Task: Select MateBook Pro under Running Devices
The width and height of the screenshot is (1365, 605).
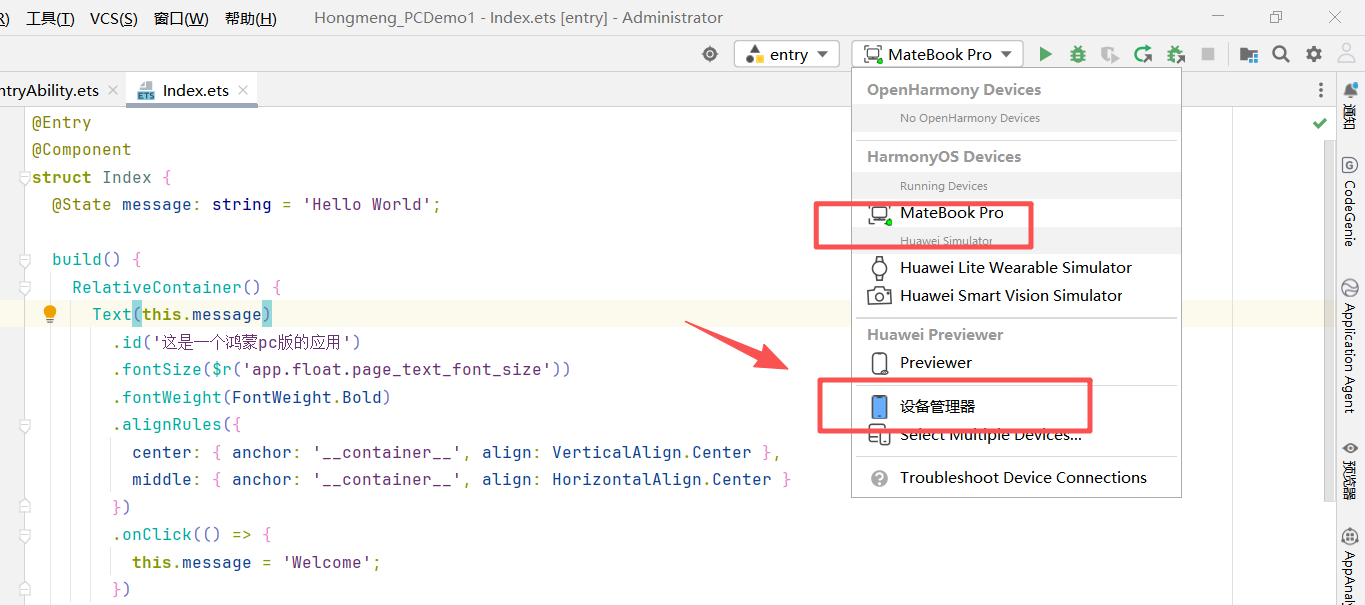Action: click(1016, 213)
